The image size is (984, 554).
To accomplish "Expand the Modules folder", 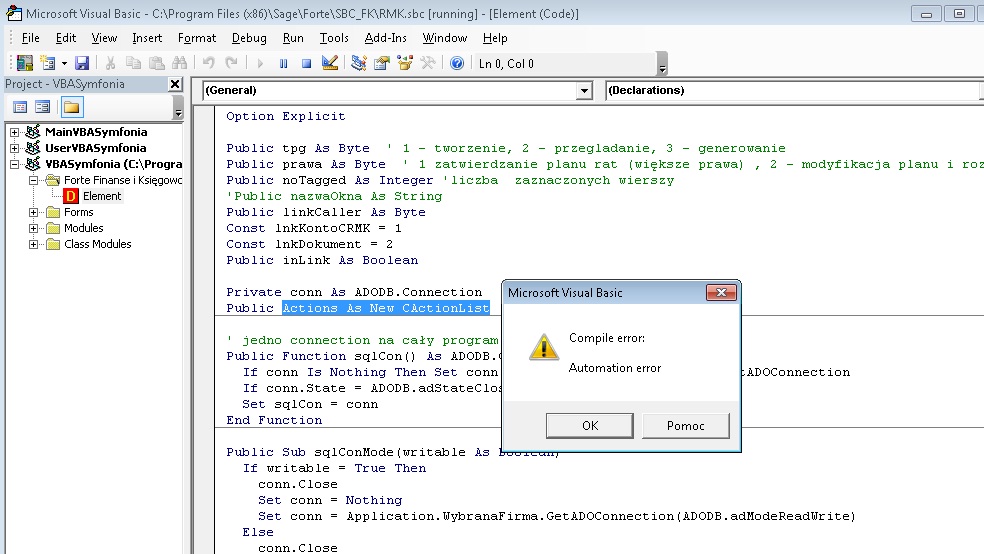I will (x=33, y=228).
